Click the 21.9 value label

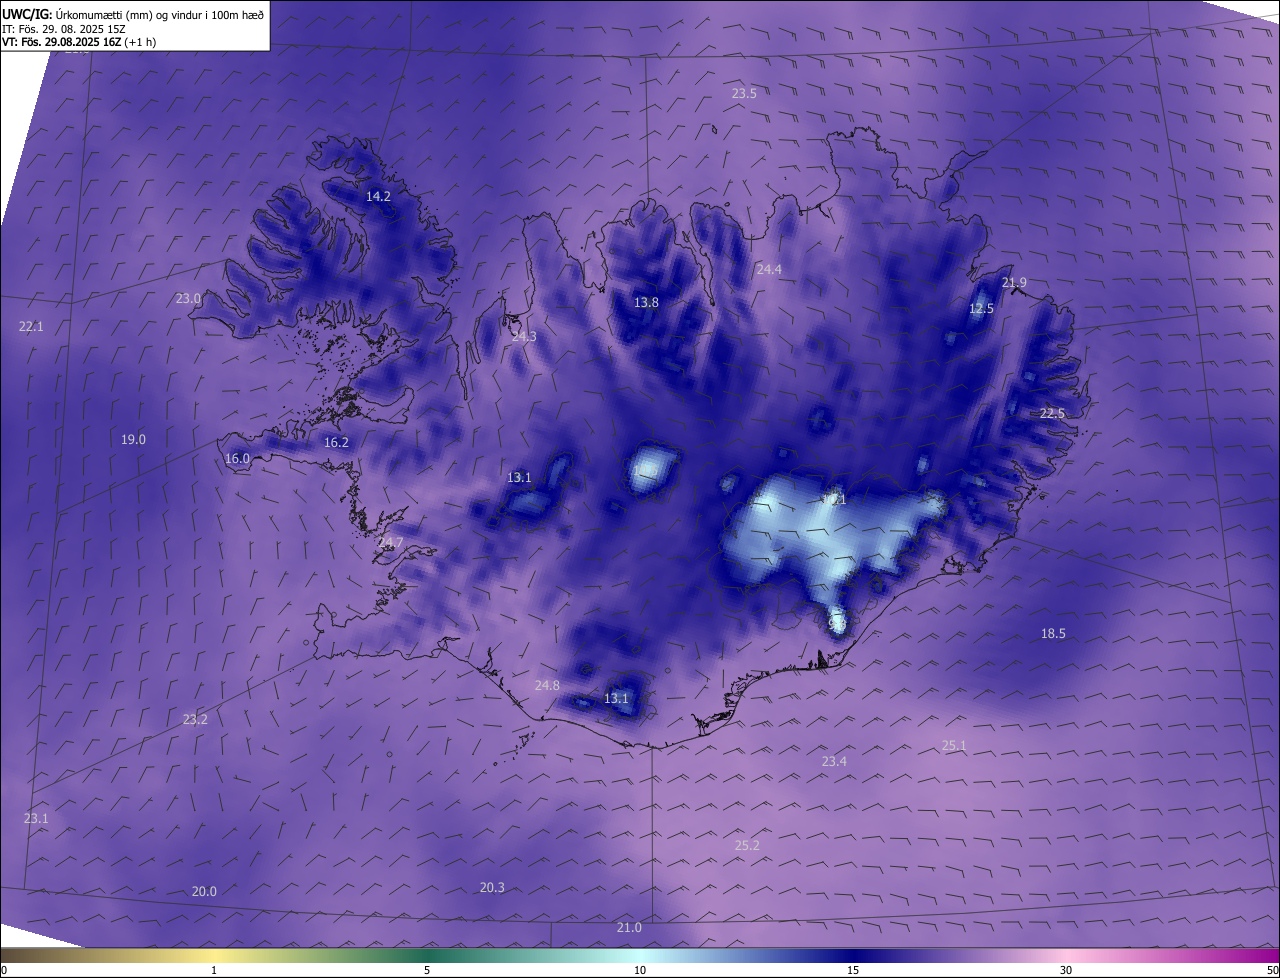point(1014,283)
